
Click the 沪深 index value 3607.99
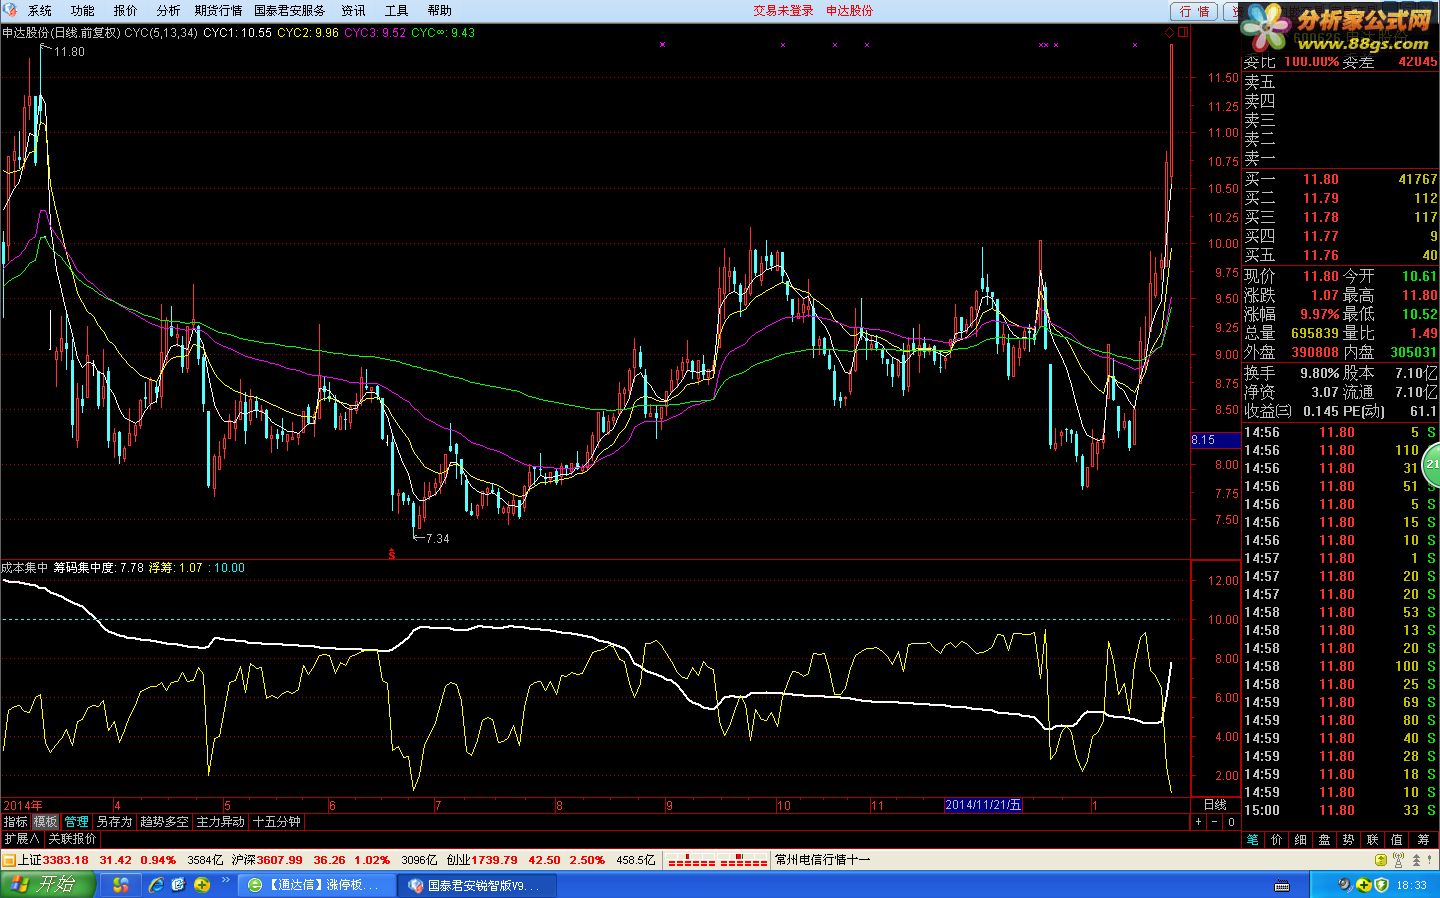pos(280,860)
